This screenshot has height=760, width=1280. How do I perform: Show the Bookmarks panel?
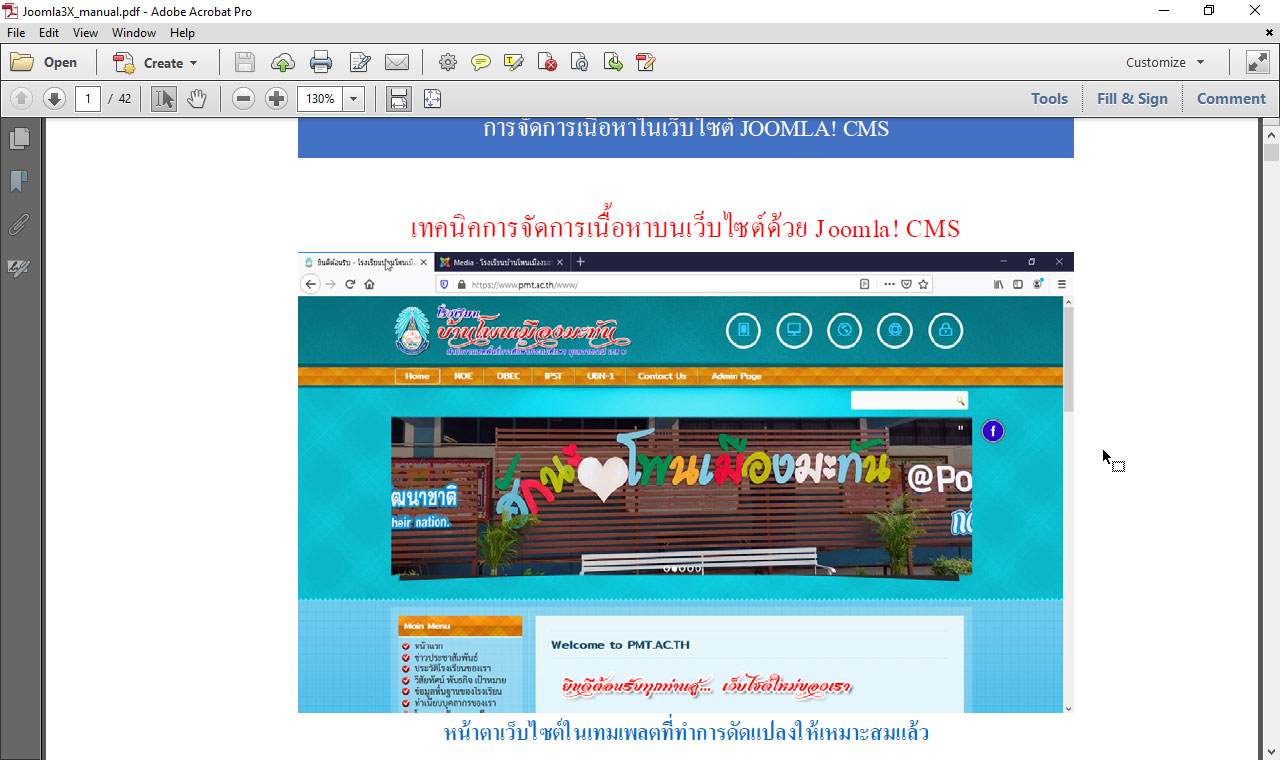19,181
